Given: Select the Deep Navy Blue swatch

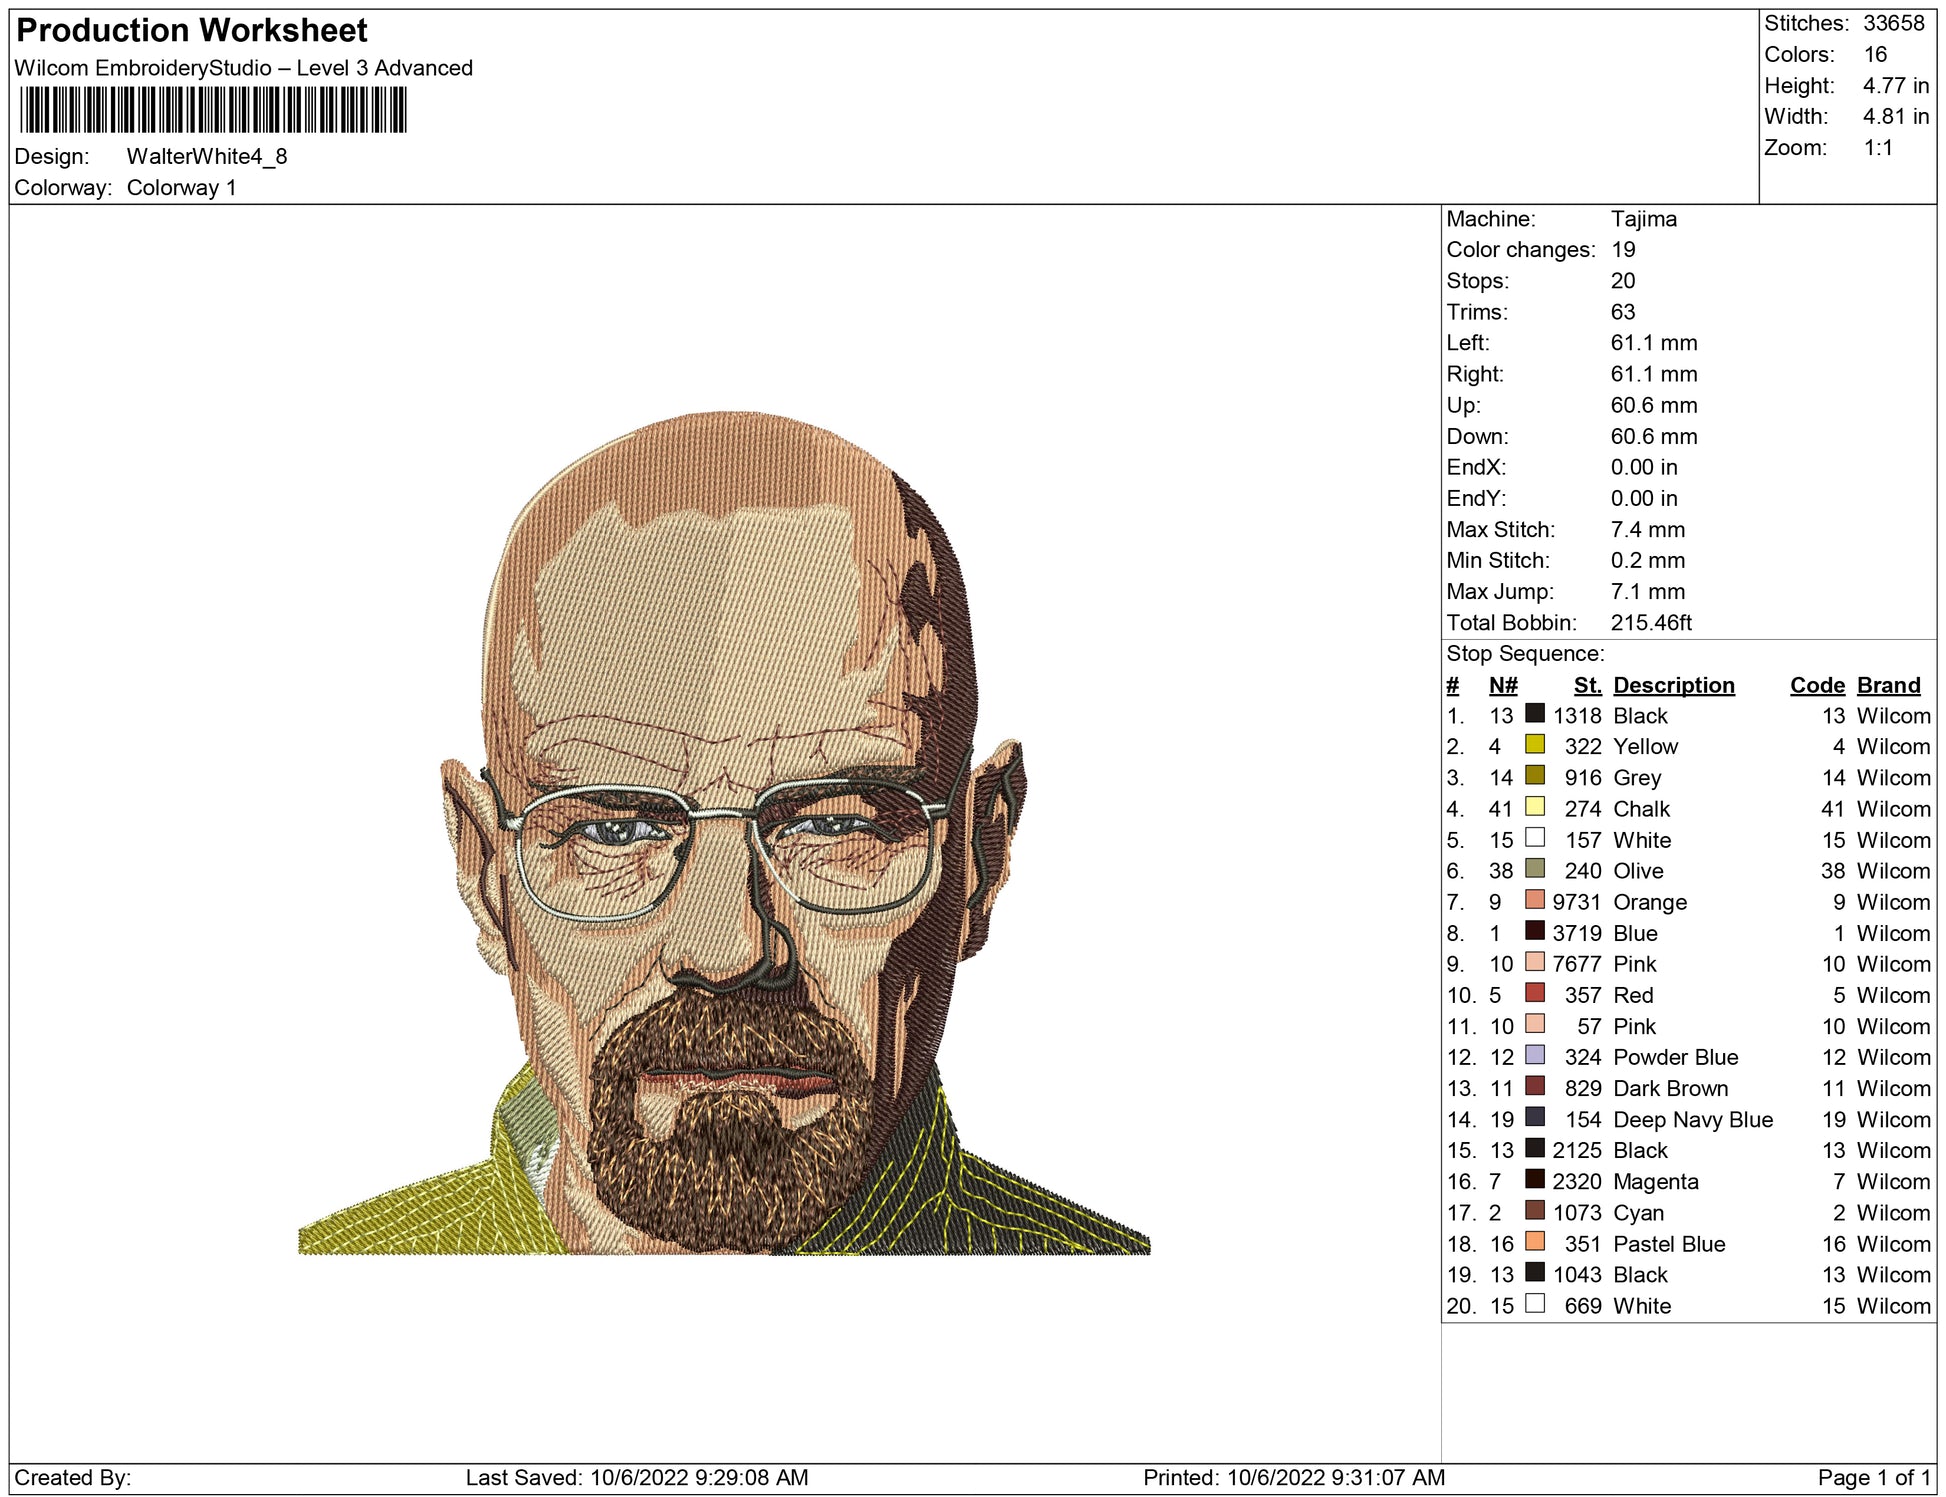Looking at the screenshot, I should (x=1534, y=1117).
